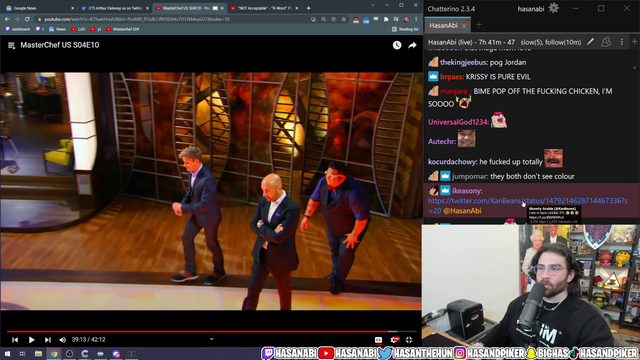The height and width of the screenshot is (360, 640).
Task: Go back in Chrome
Action: click(x=7, y=19)
